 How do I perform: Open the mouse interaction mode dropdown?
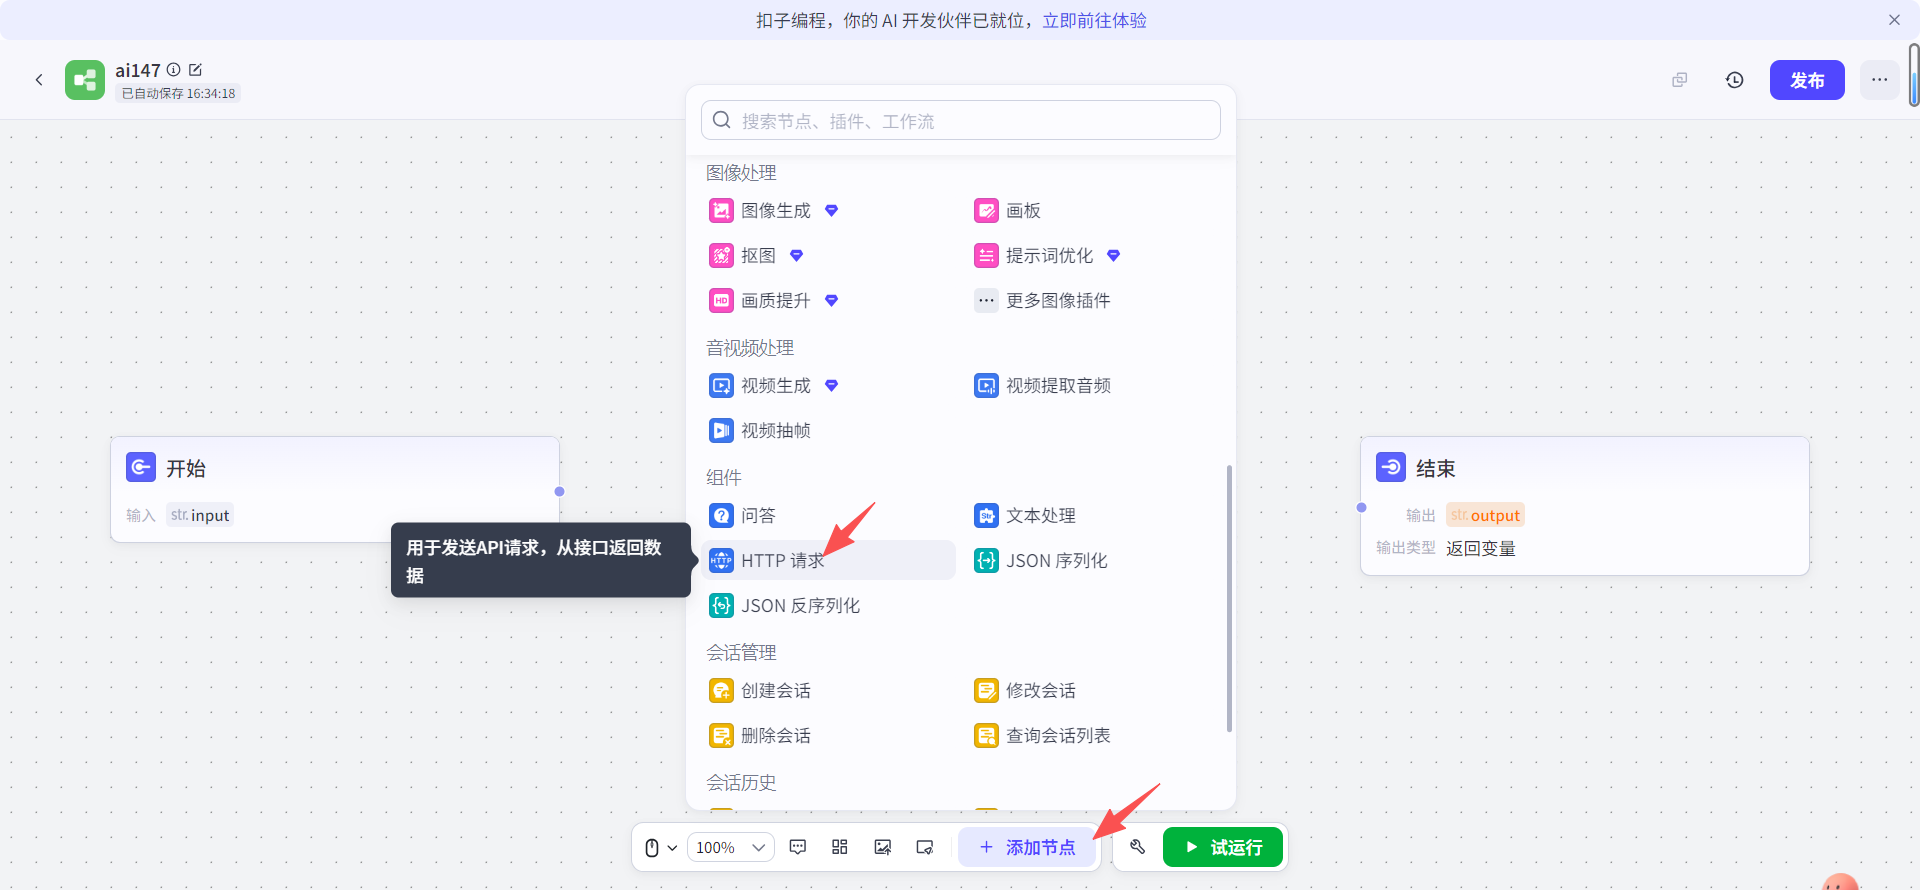pos(661,848)
